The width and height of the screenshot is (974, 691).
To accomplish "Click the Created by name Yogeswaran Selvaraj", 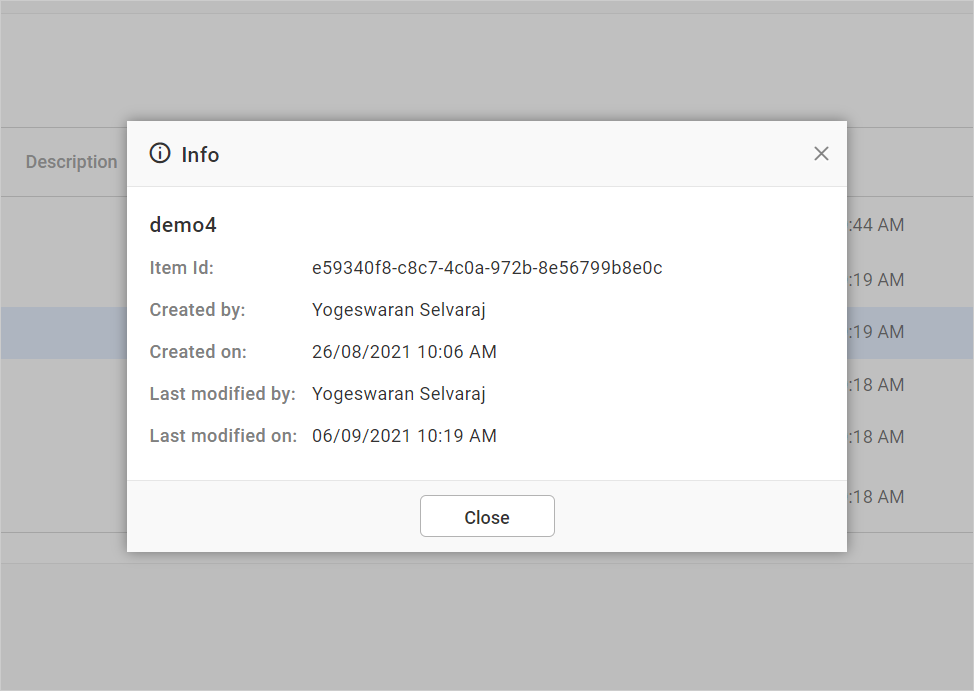I will 398,309.
